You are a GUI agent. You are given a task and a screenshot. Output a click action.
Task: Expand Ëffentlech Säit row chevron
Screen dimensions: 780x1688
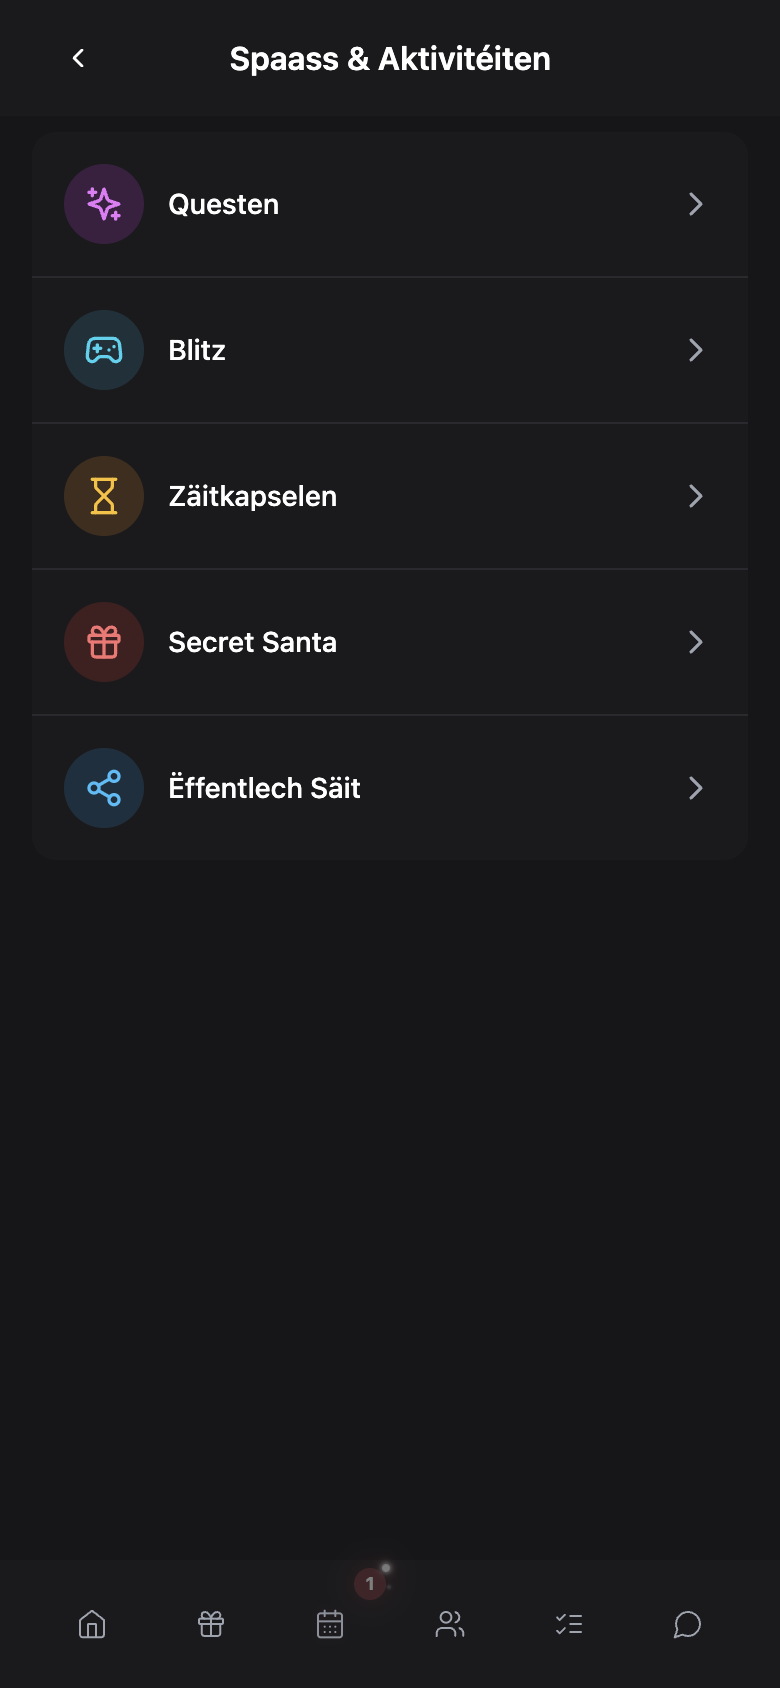[x=696, y=788]
